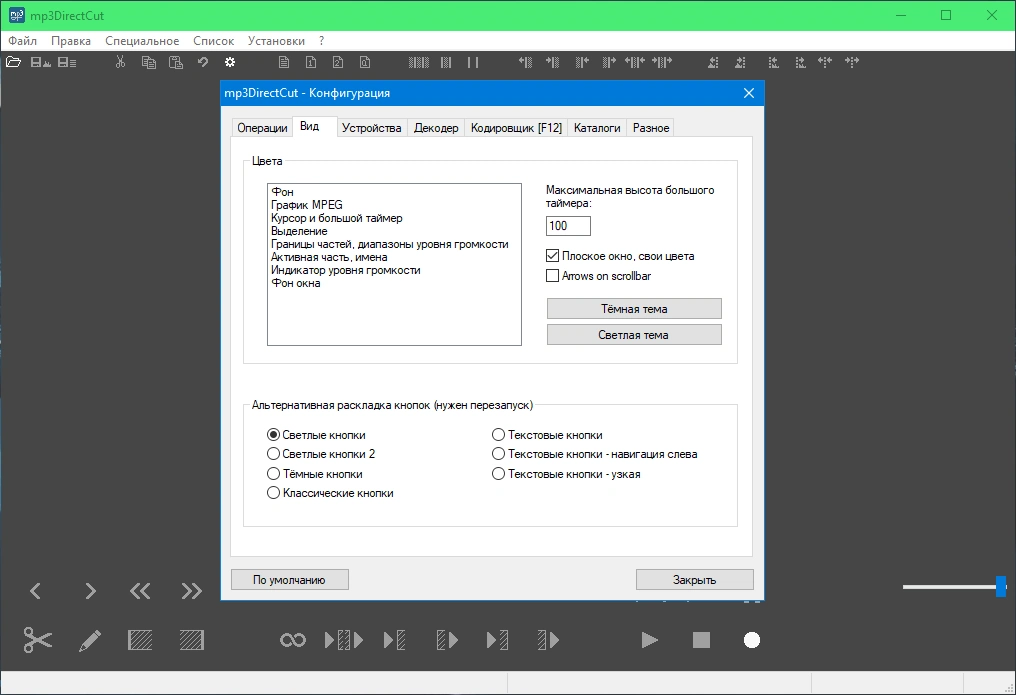Switch to the Кодировщик [F12] tab
This screenshot has width=1016, height=695.
click(x=516, y=128)
